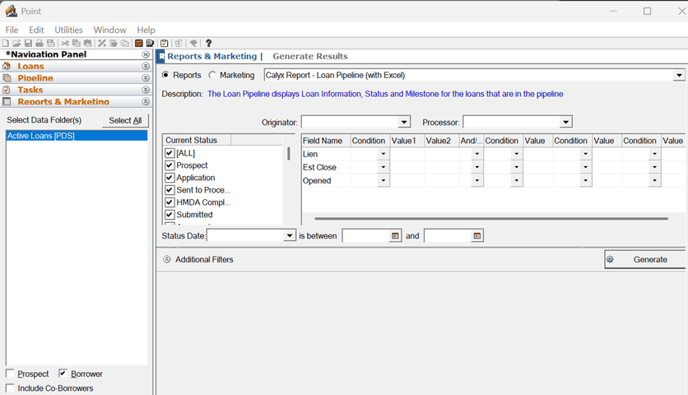The height and width of the screenshot is (395, 688).
Task: Open the Utilities menu
Action: [x=68, y=30]
